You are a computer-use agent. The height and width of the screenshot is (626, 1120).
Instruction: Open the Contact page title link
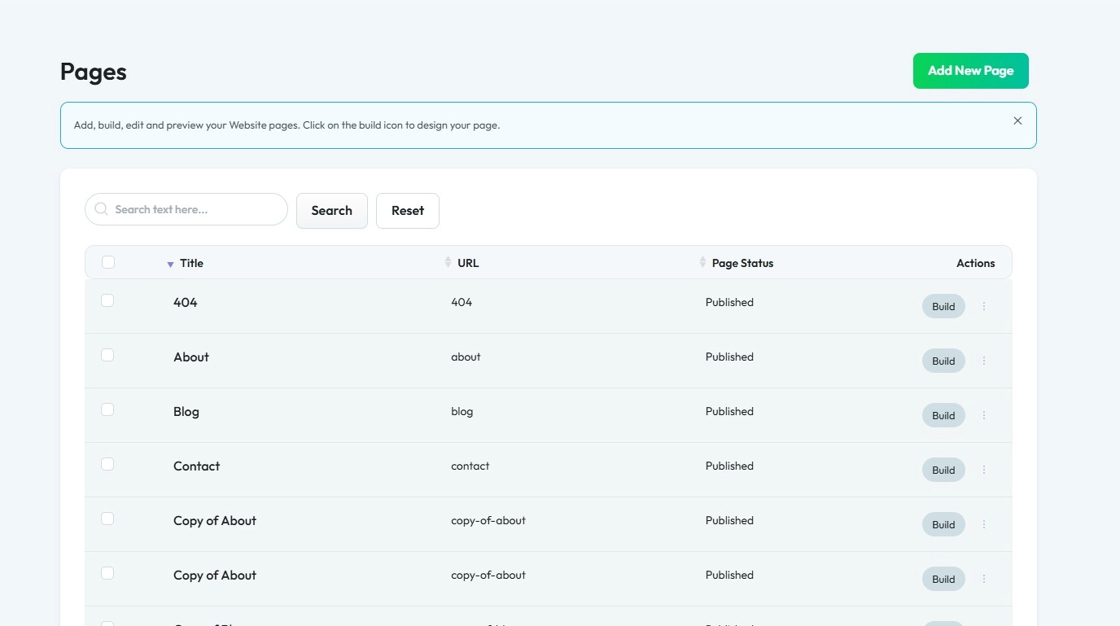pyautogui.click(x=196, y=466)
